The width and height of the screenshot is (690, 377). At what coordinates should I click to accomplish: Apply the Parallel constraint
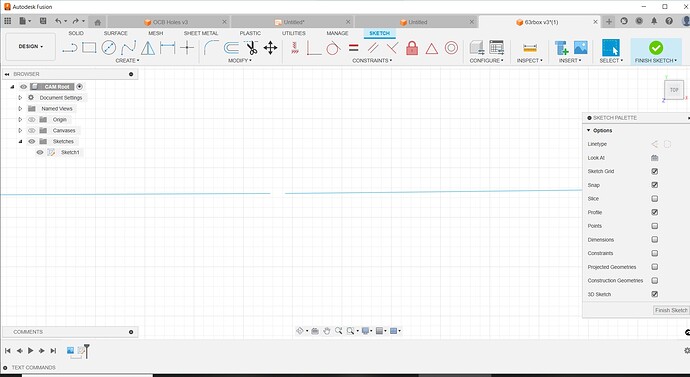pos(373,48)
